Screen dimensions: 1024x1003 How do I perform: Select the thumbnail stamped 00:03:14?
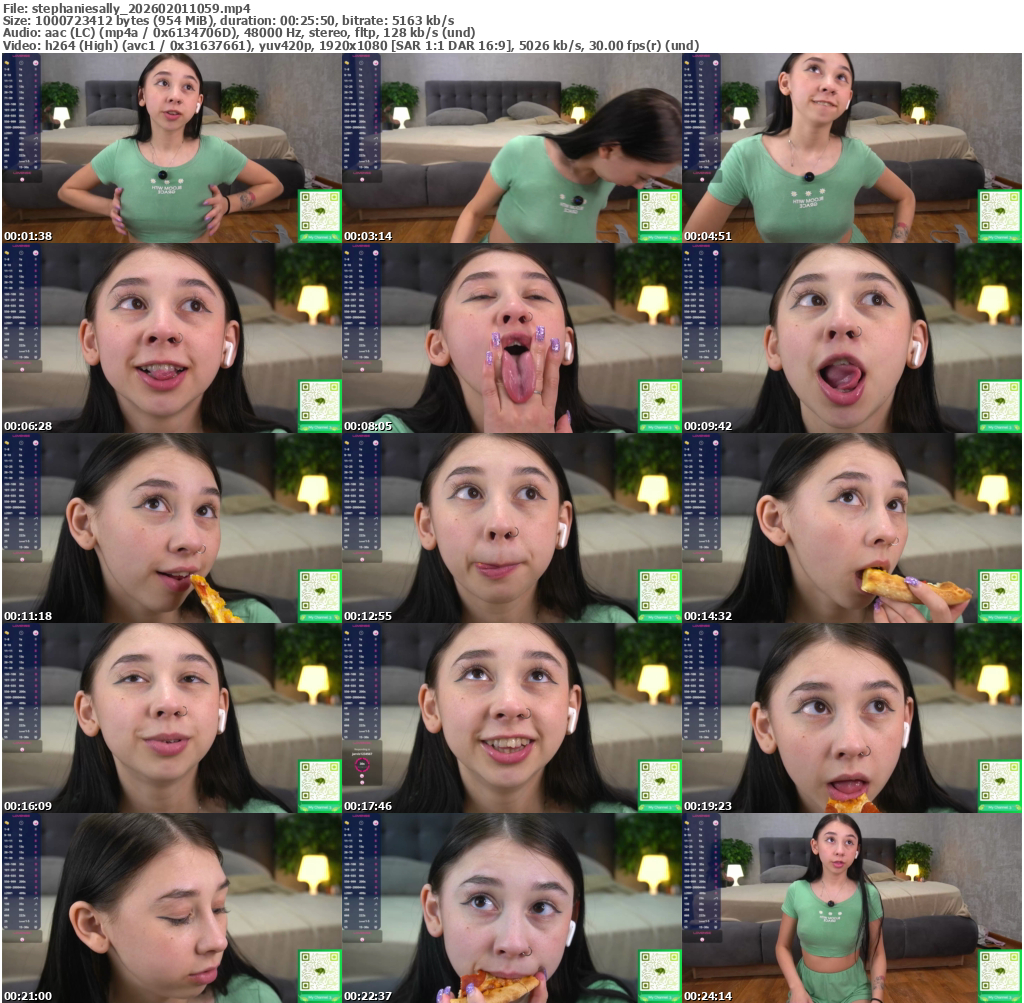pos(511,148)
